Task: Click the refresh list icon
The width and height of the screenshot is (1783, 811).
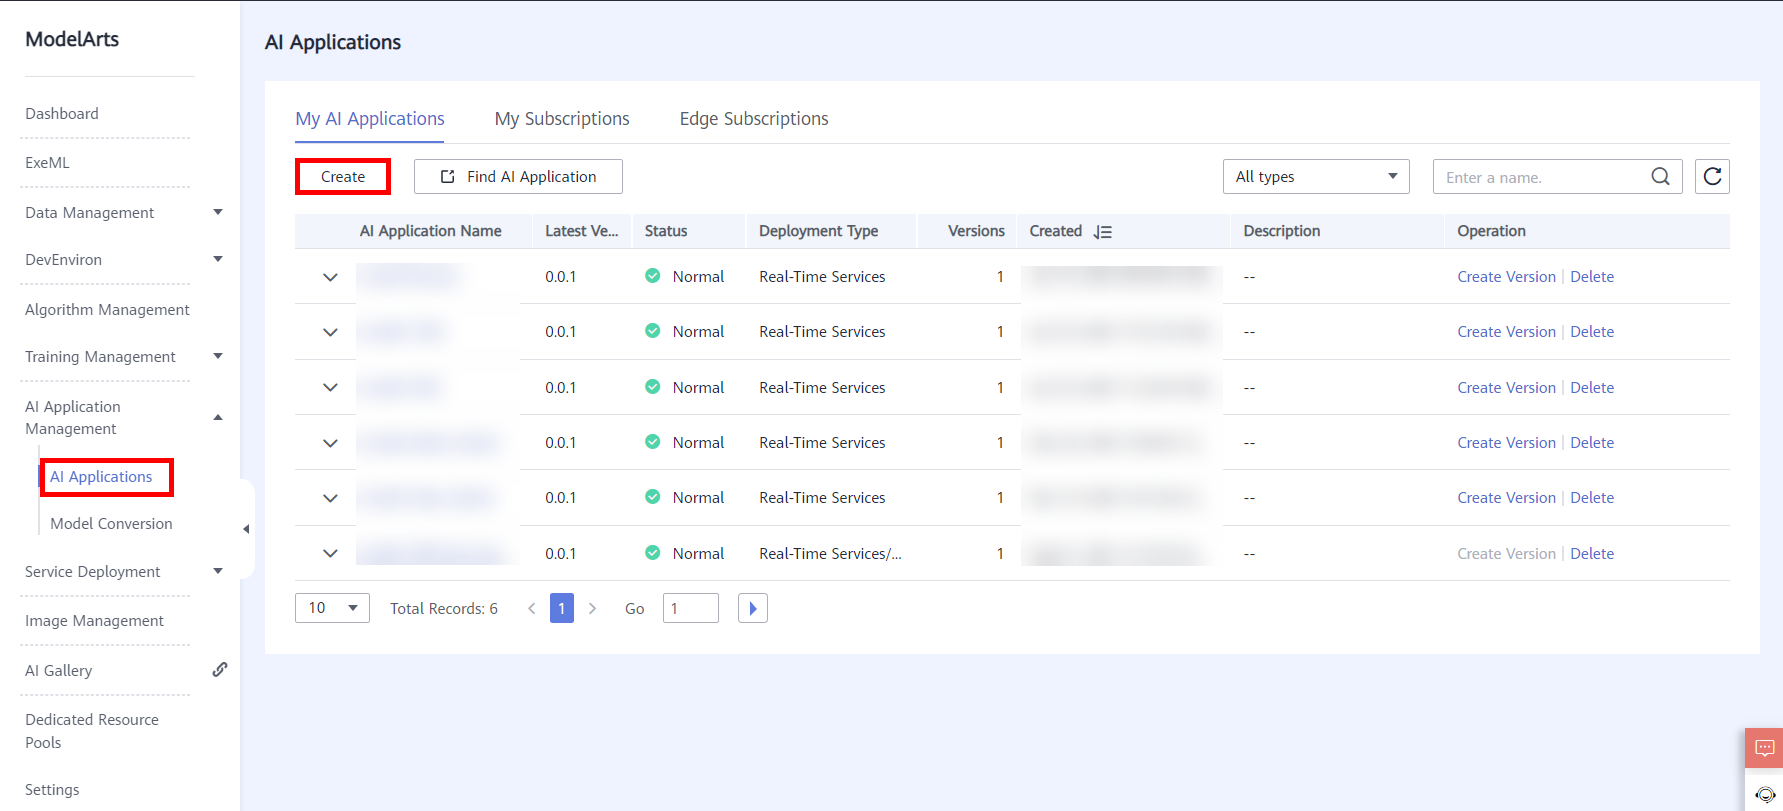Action: (x=1712, y=177)
